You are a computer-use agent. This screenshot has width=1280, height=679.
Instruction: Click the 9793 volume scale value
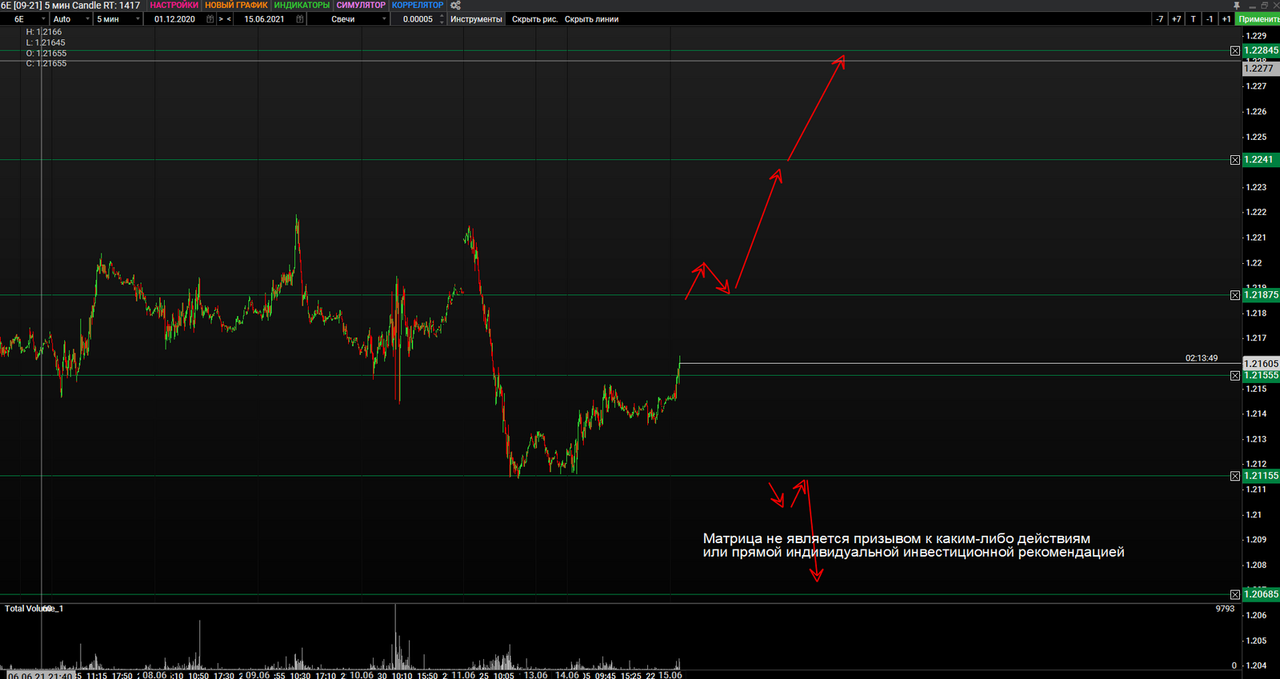[x=1226, y=608]
